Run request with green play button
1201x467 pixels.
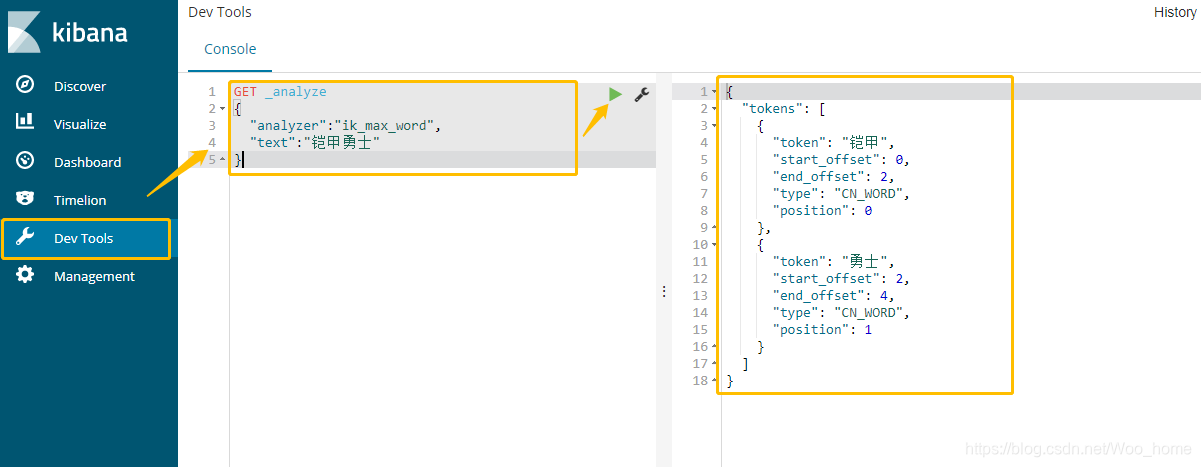pos(615,94)
